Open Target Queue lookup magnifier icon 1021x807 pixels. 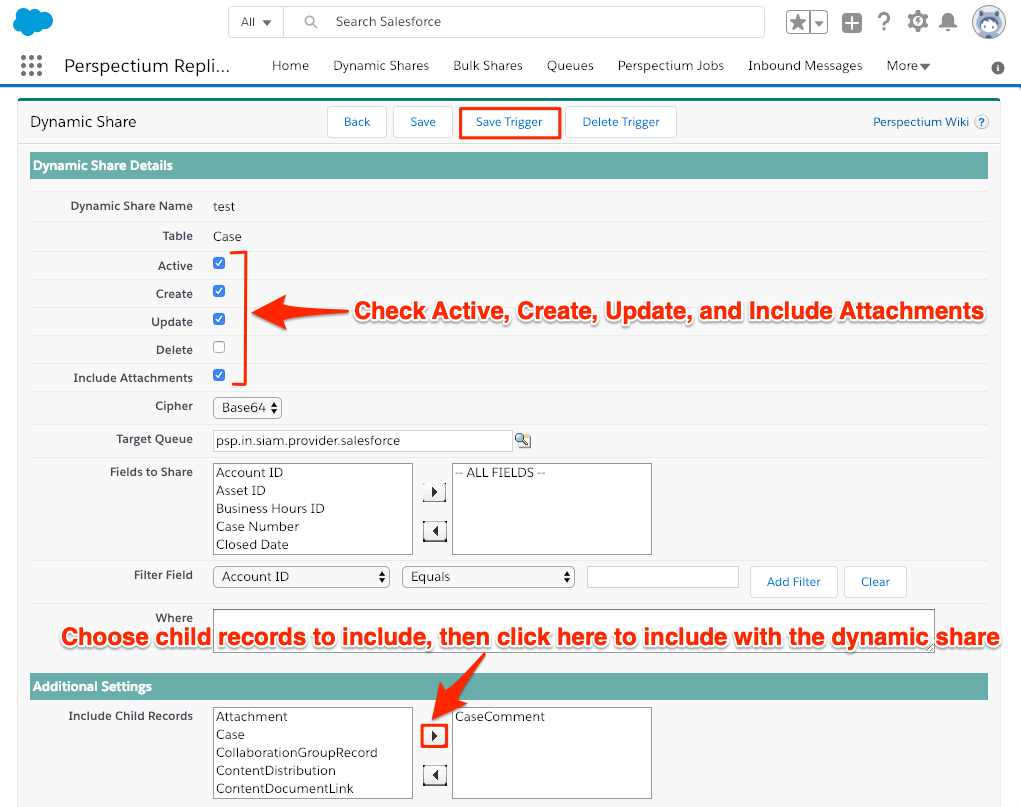(x=523, y=440)
